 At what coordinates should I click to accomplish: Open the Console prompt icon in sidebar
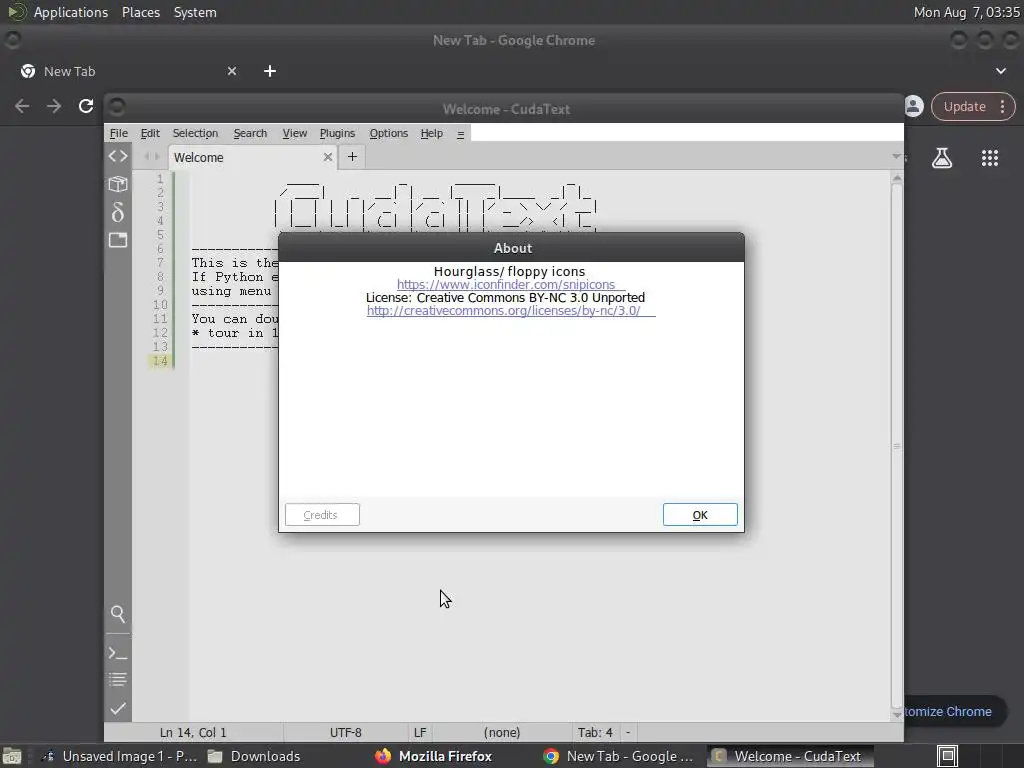(x=118, y=653)
